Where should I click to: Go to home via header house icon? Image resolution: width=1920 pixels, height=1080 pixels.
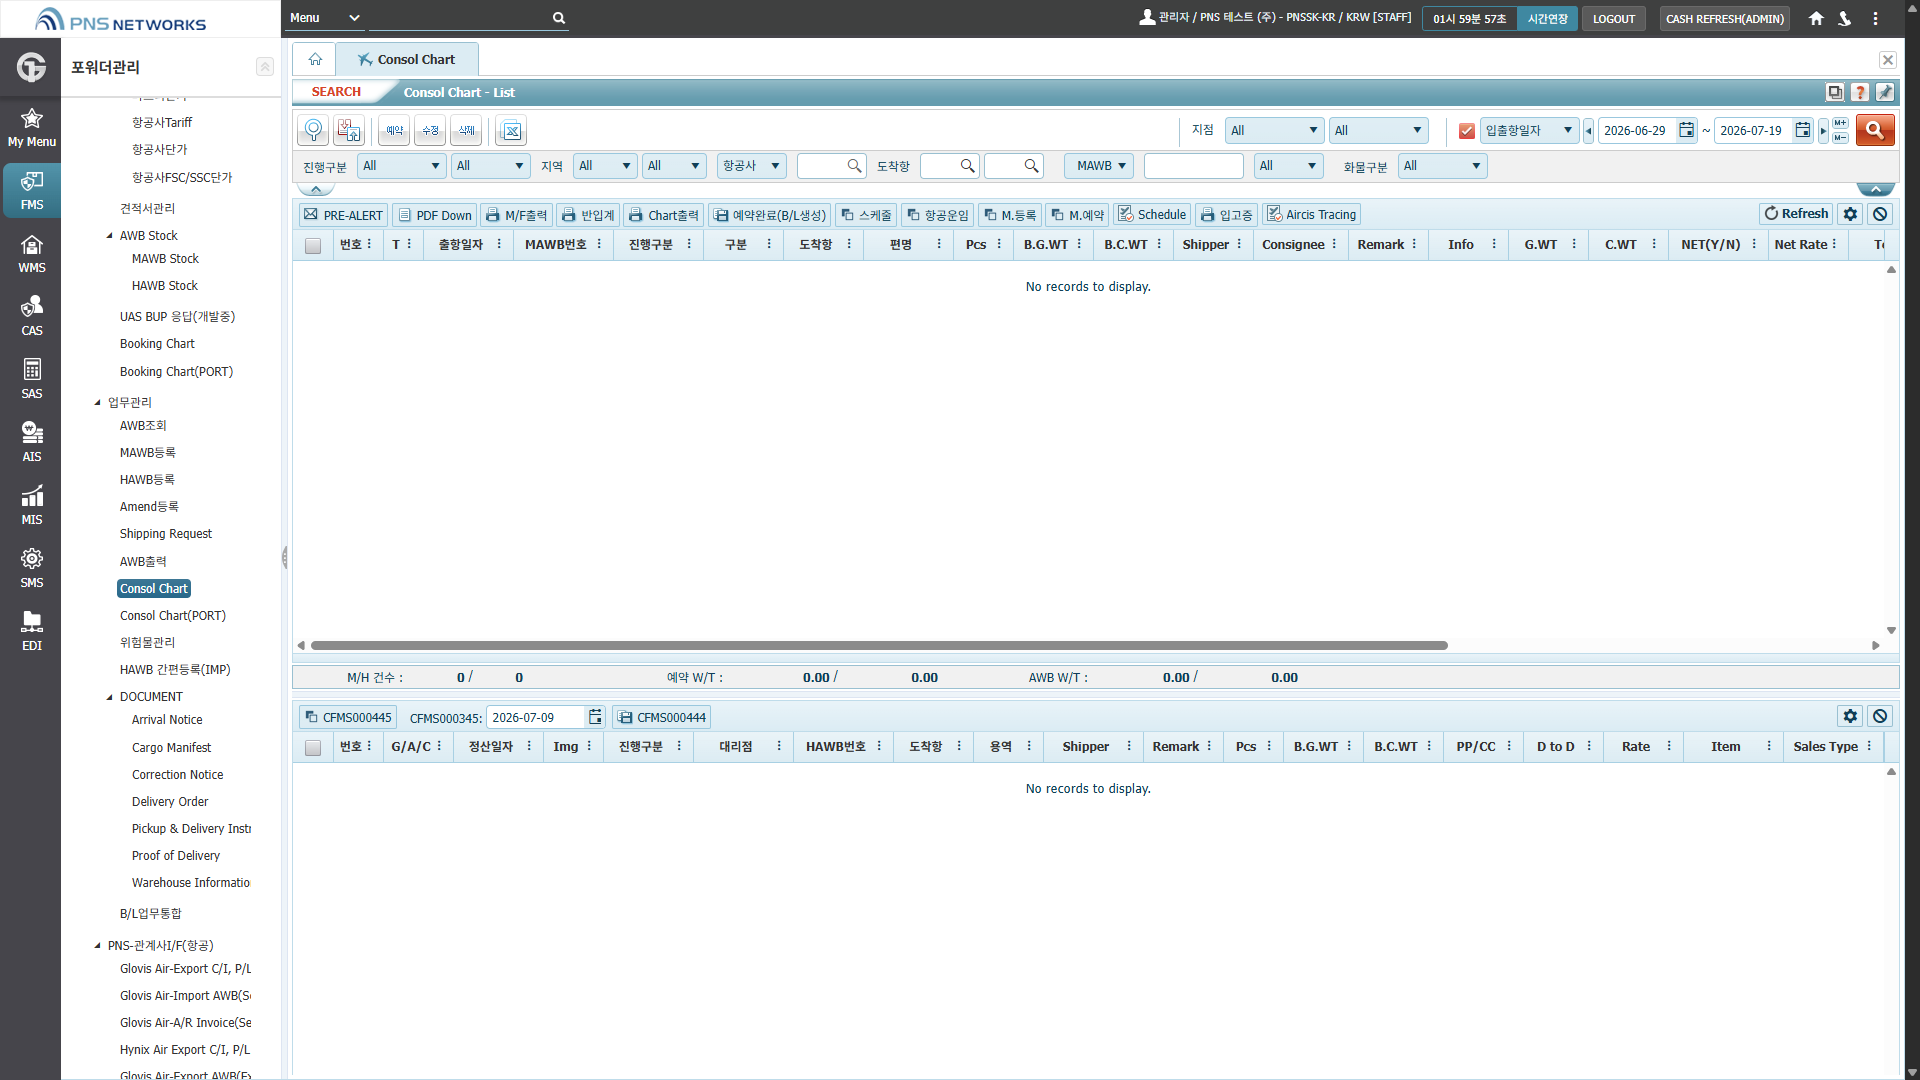[x=1816, y=18]
